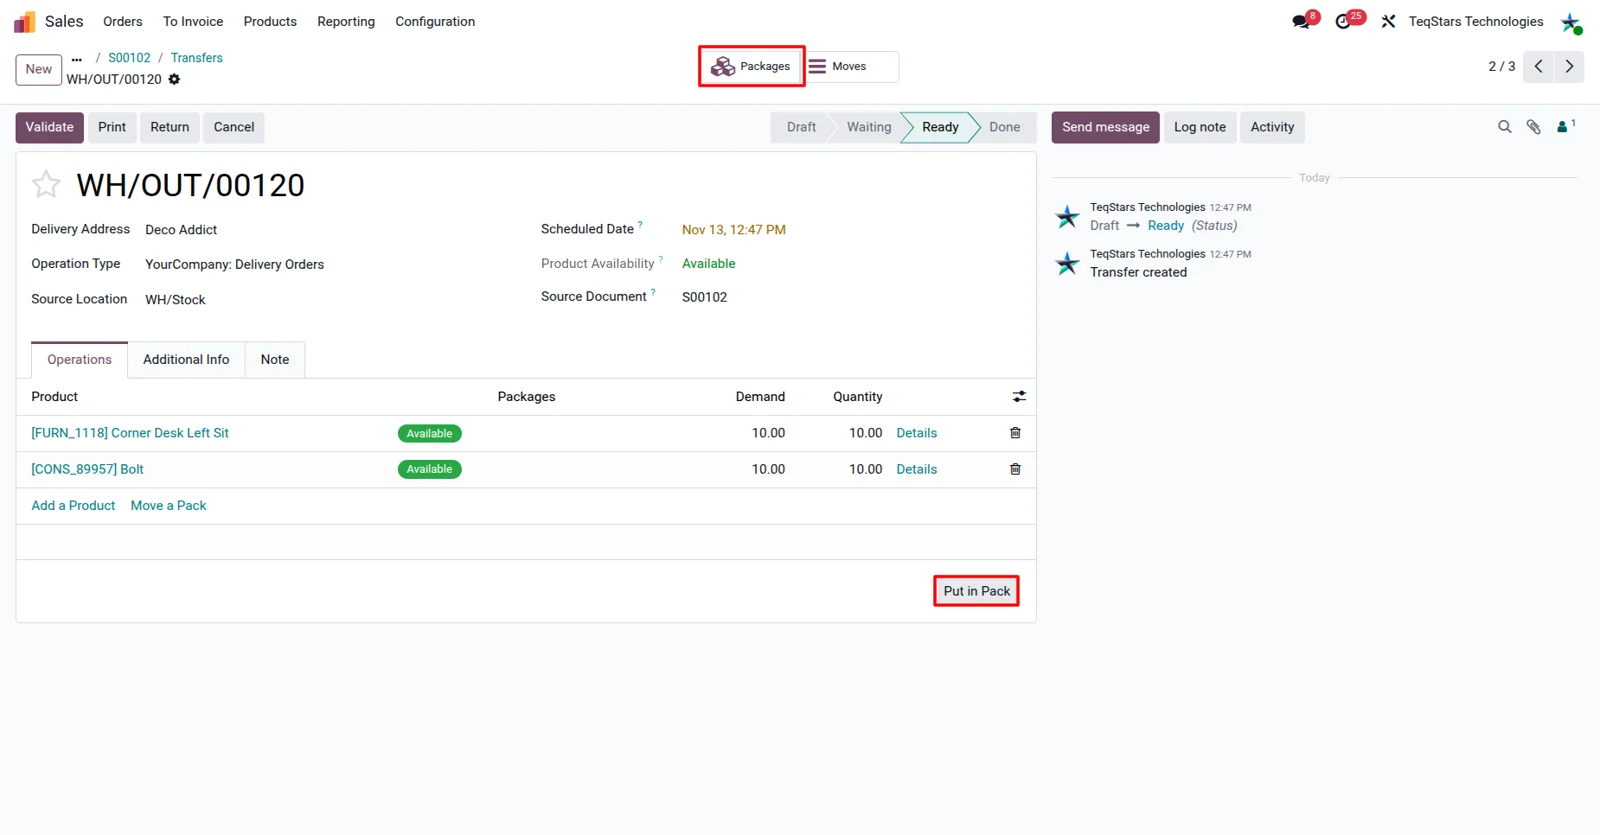The image size is (1600, 835).
Task: Click the Print button
Action: click(112, 127)
